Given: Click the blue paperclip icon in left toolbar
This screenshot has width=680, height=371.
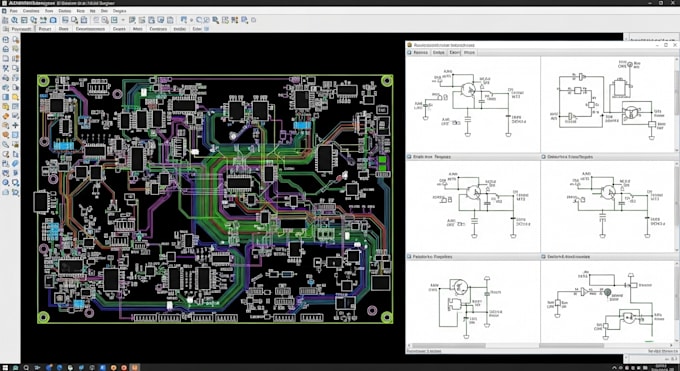Looking at the screenshot, I should click(16, 164).
